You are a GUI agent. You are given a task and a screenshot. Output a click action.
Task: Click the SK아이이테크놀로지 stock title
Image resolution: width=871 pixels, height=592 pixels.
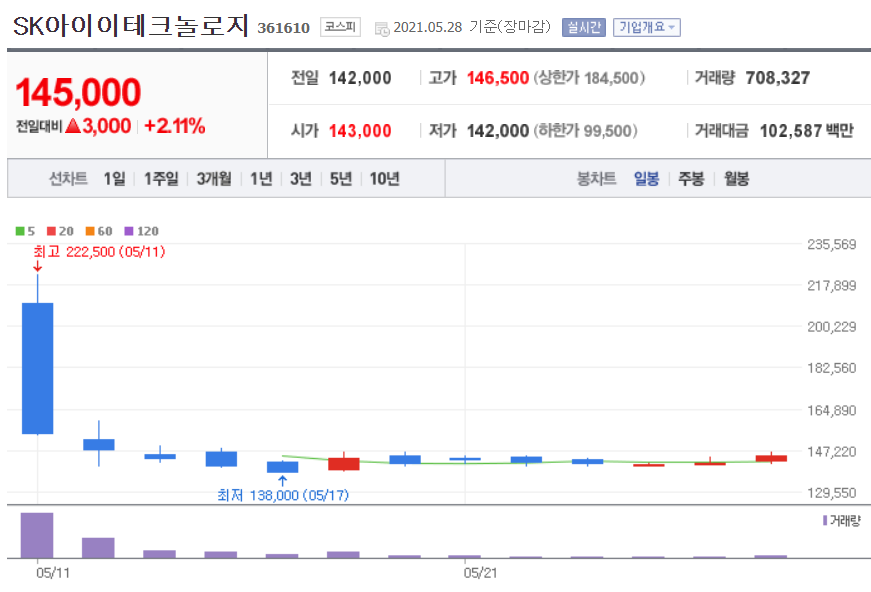click(131, 26)
